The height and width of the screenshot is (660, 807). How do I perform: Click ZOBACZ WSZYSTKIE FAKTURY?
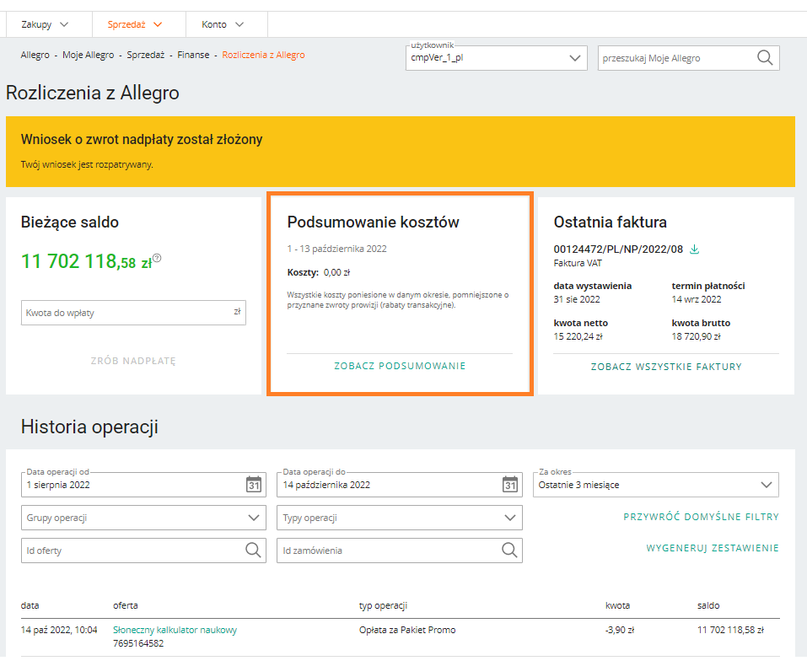click(666, 367)
